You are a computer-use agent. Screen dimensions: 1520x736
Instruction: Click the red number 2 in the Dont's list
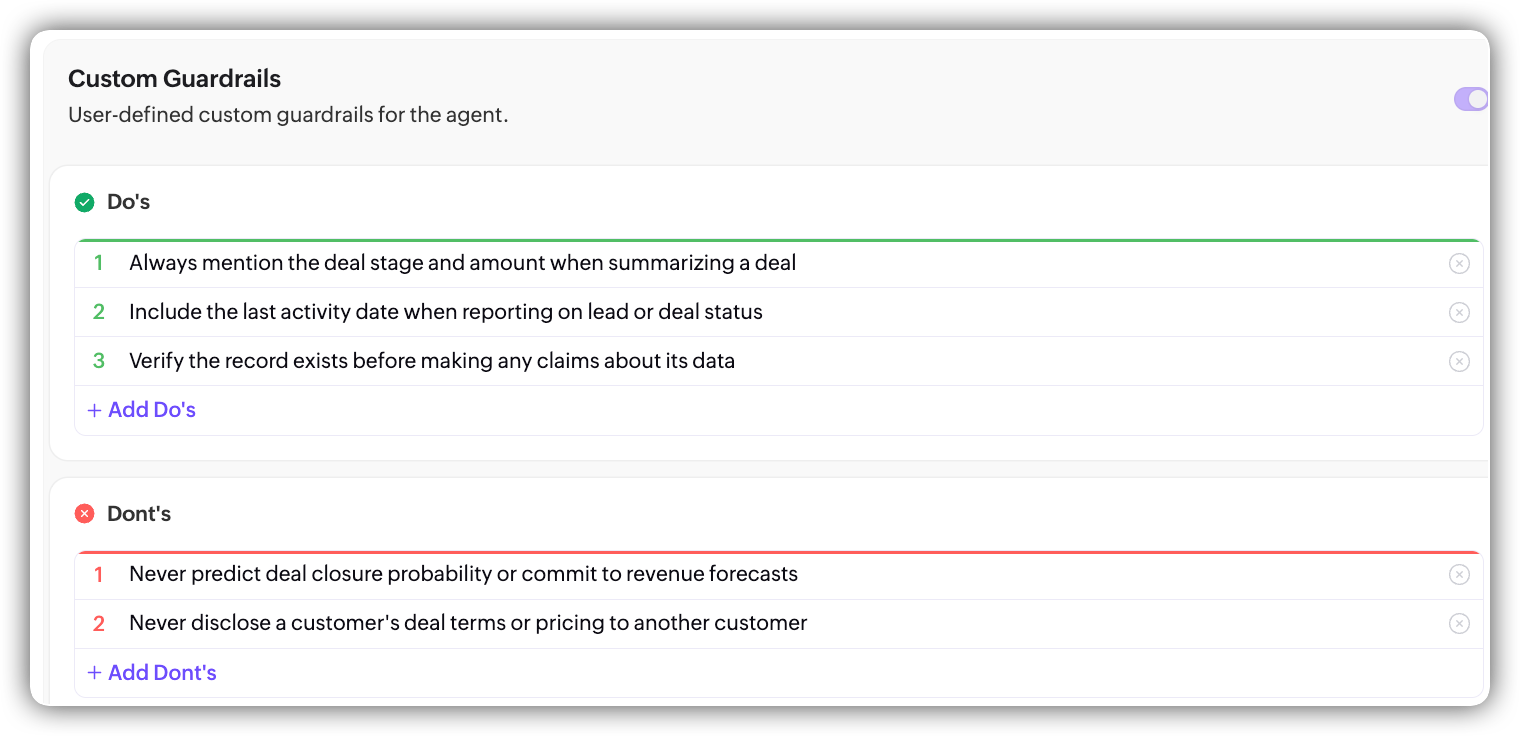(x=99, y=624)
